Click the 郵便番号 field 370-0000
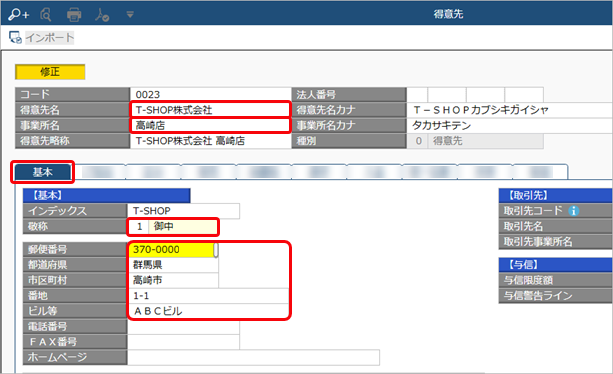The image size is (613, 374). coord(171,249)
